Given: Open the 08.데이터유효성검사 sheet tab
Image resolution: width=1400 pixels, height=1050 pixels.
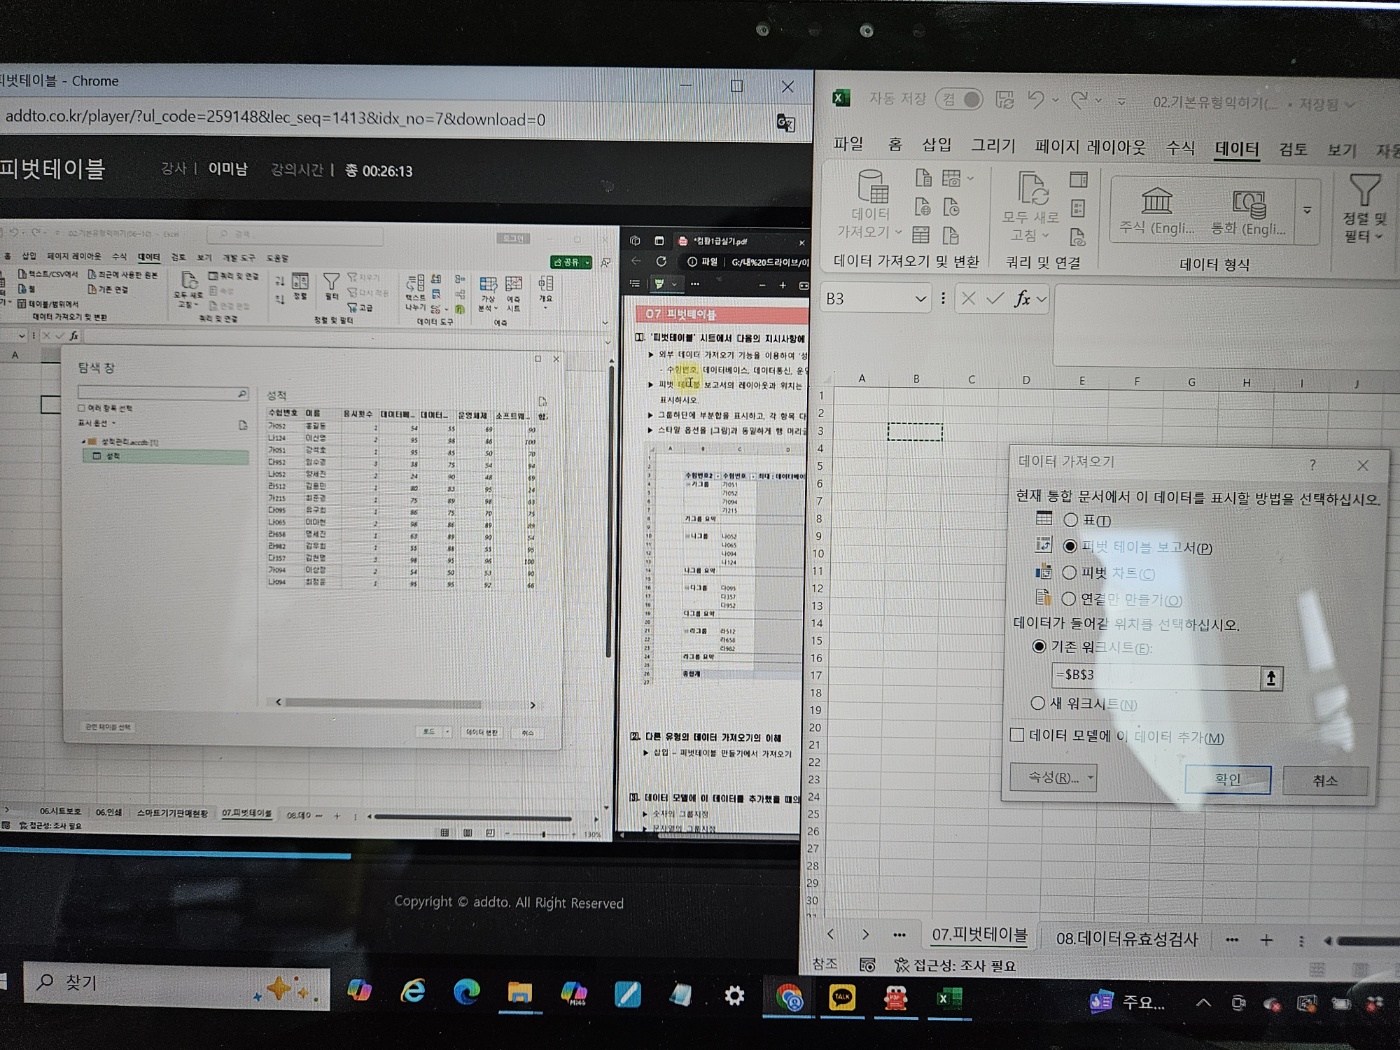Looking at the screenshot, I should tap(1126, 939).
